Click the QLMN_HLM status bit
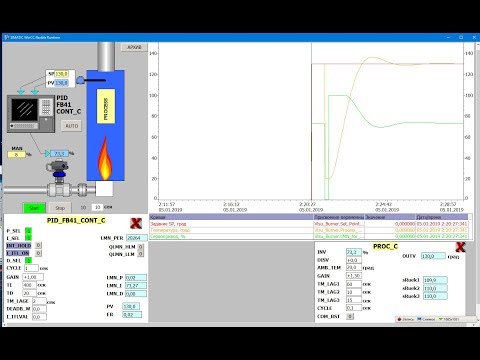 click(141, 247)
